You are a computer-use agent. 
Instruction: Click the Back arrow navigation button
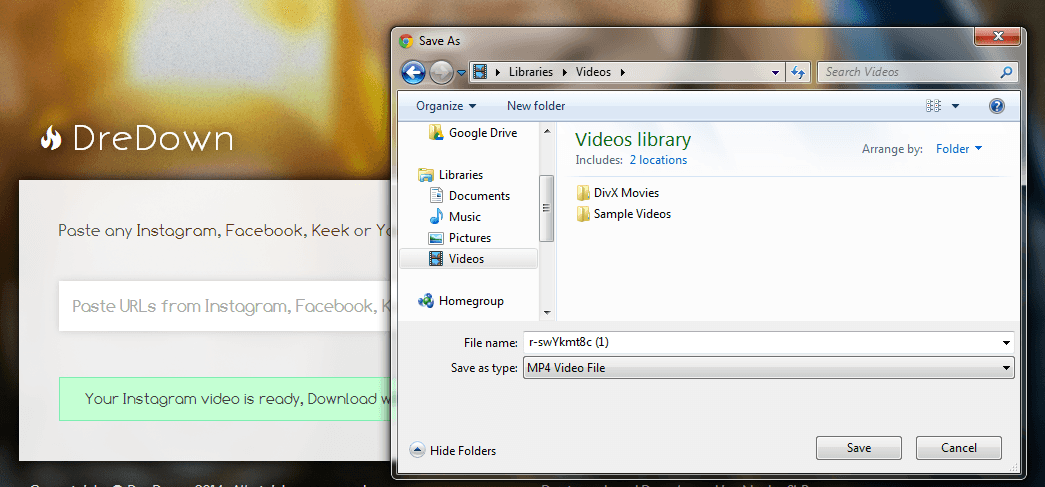click(x=414, y=72)
